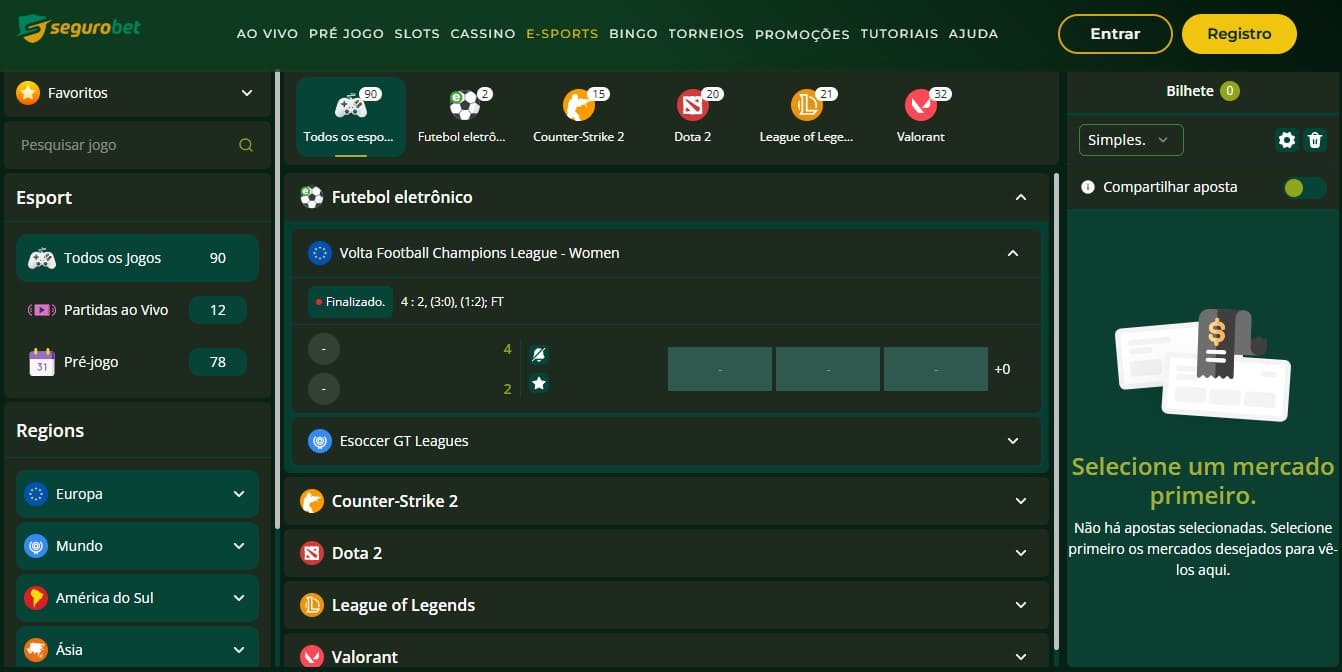The width and height of the screenshot is (1342, 672).
Task: Click the Registro button
Action: (1239, 34)
